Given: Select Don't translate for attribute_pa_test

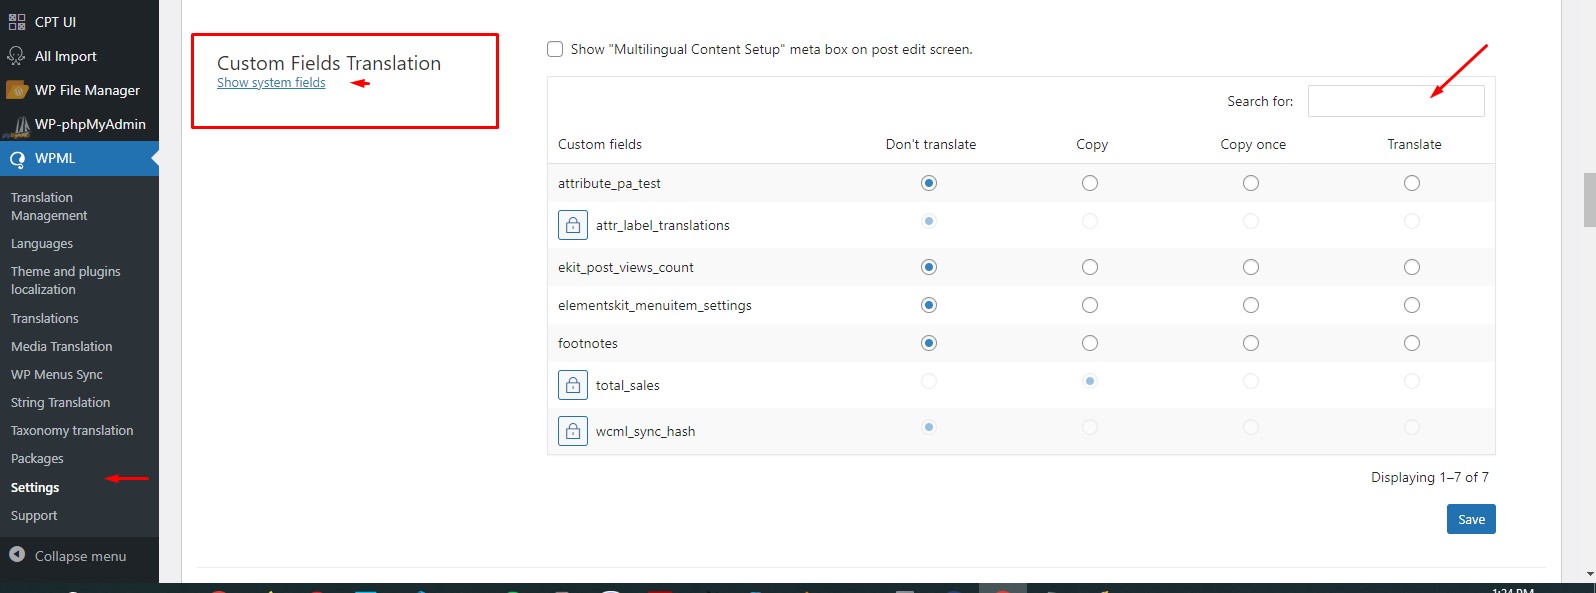Looking at the screenshot, I should pyautogui.click(x=929, y=183).
